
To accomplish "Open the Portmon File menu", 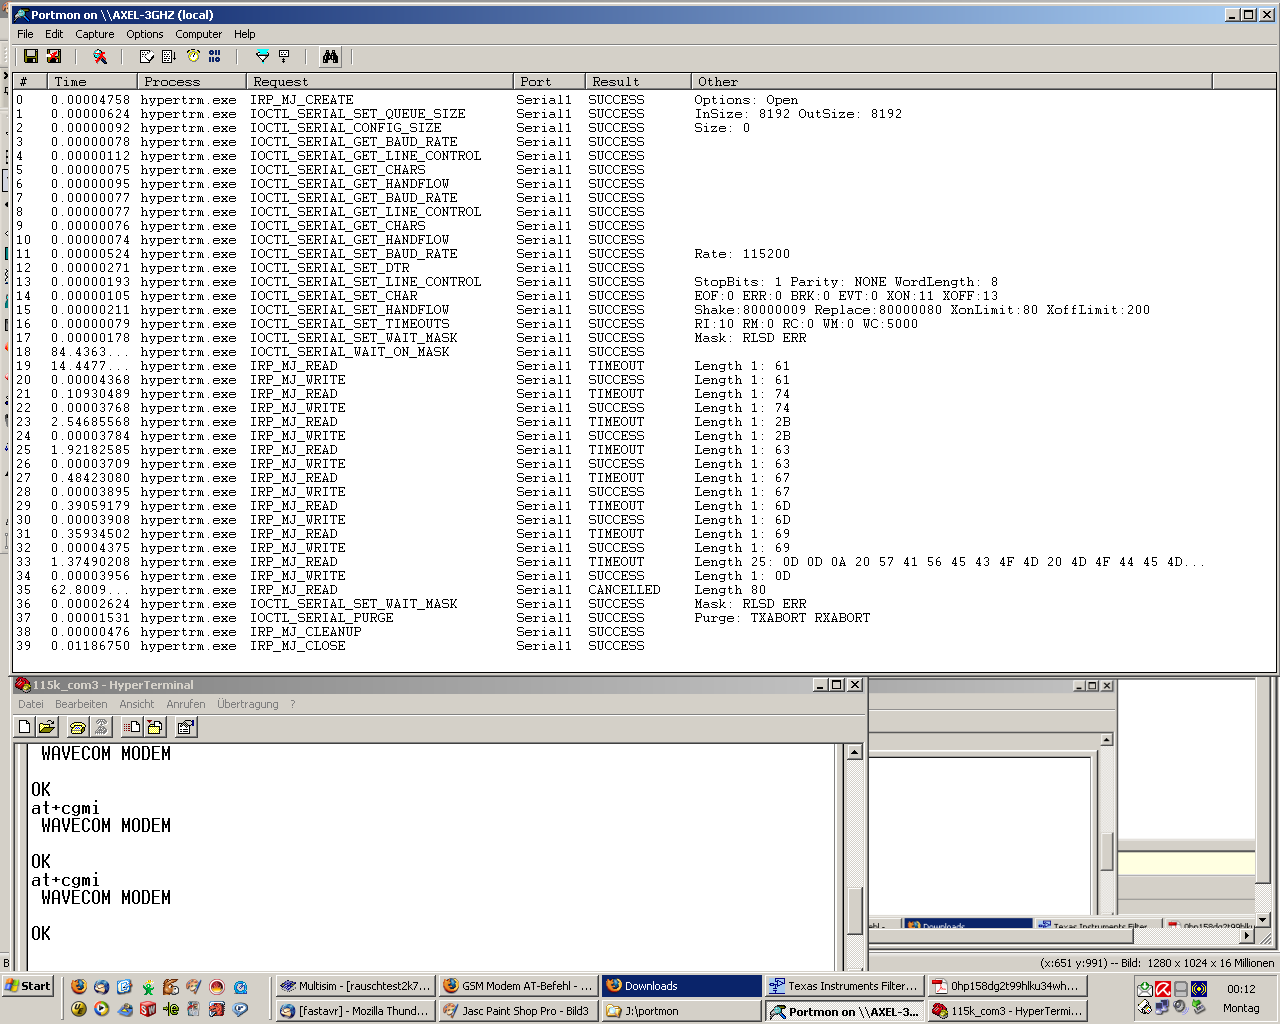I will tap(26, 34).
